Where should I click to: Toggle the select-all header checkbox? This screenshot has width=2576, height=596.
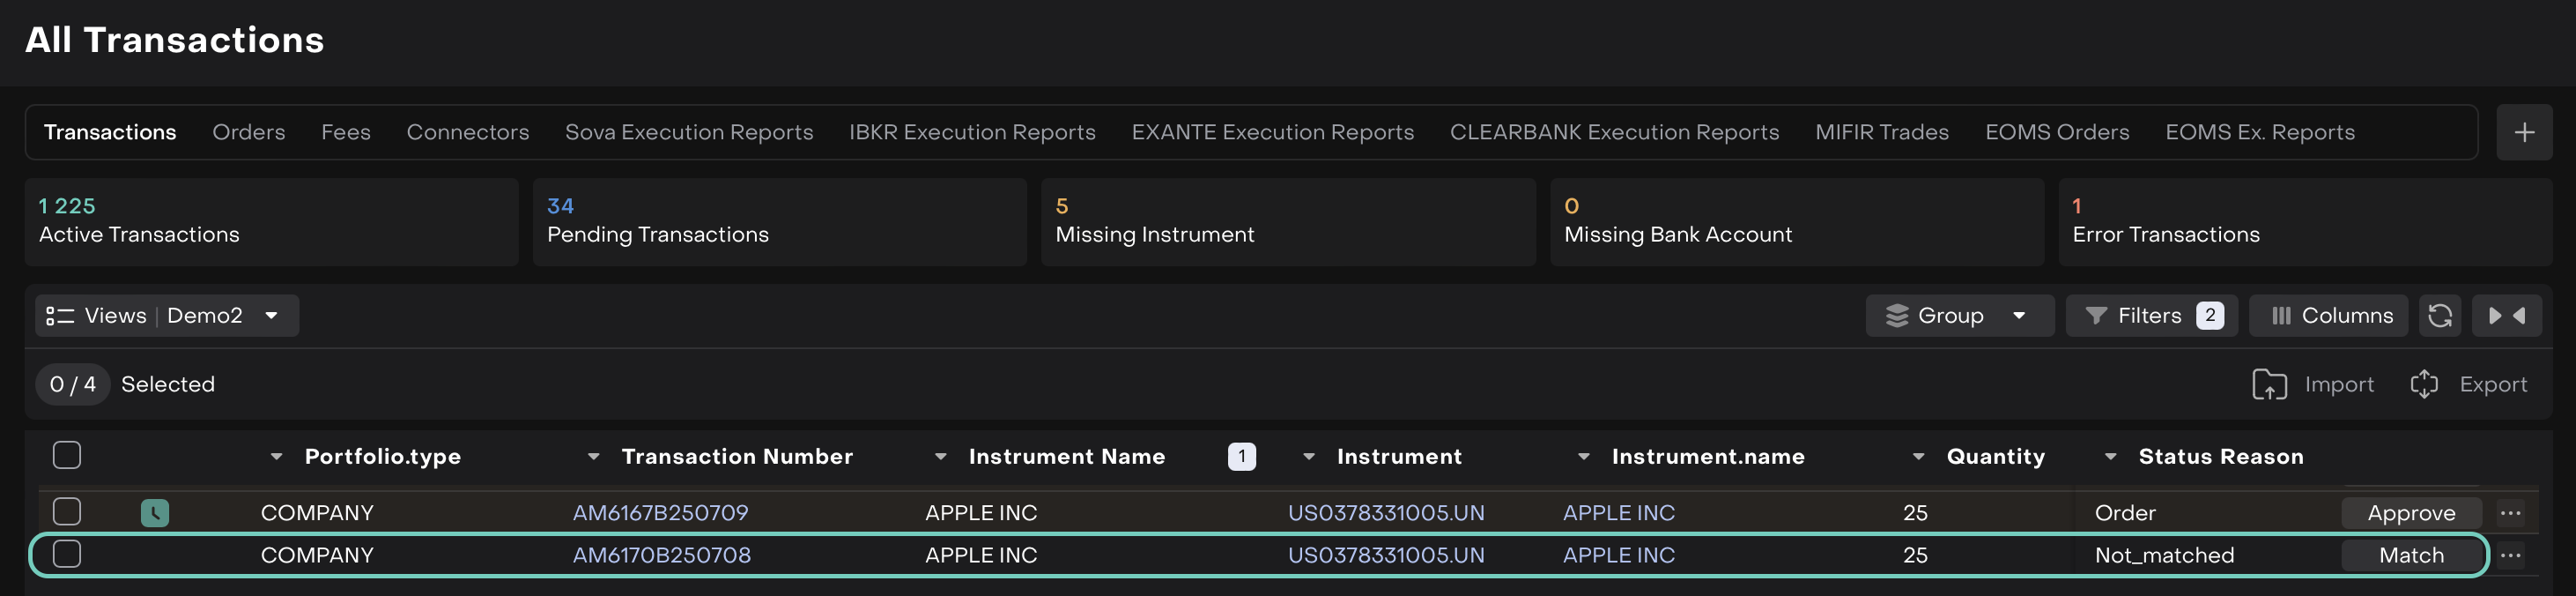click(67, 455)
